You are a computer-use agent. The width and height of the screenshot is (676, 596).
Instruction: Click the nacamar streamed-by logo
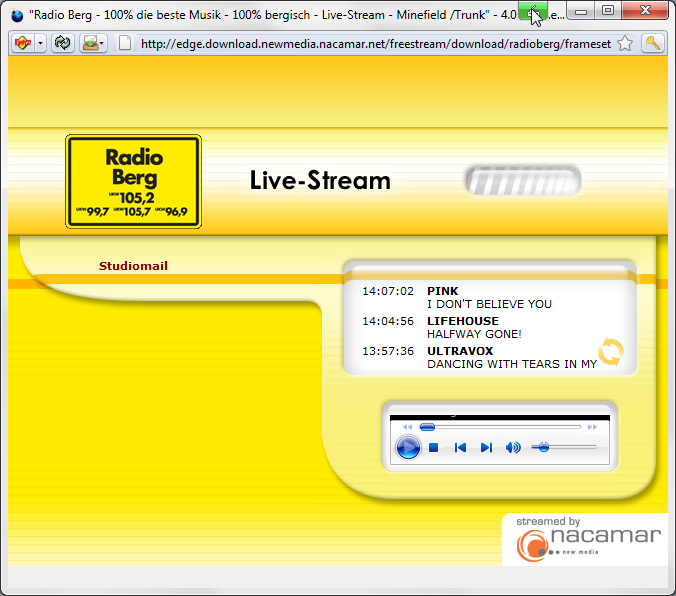(x=588, y=540)
